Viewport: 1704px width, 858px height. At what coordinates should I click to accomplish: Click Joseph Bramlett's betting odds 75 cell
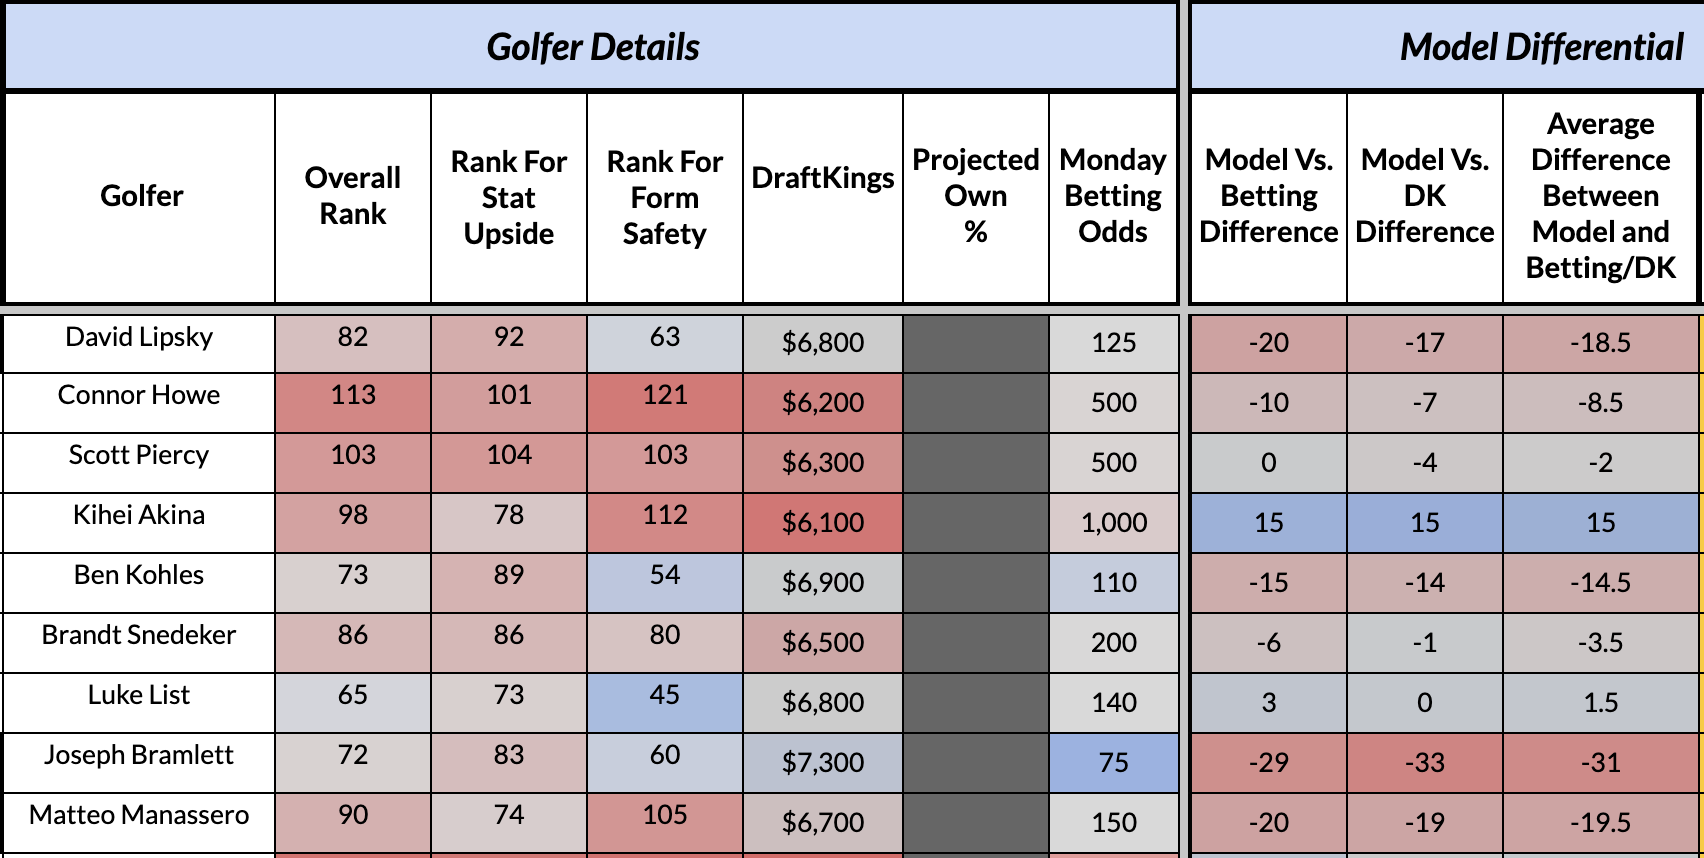[1114, 762]
